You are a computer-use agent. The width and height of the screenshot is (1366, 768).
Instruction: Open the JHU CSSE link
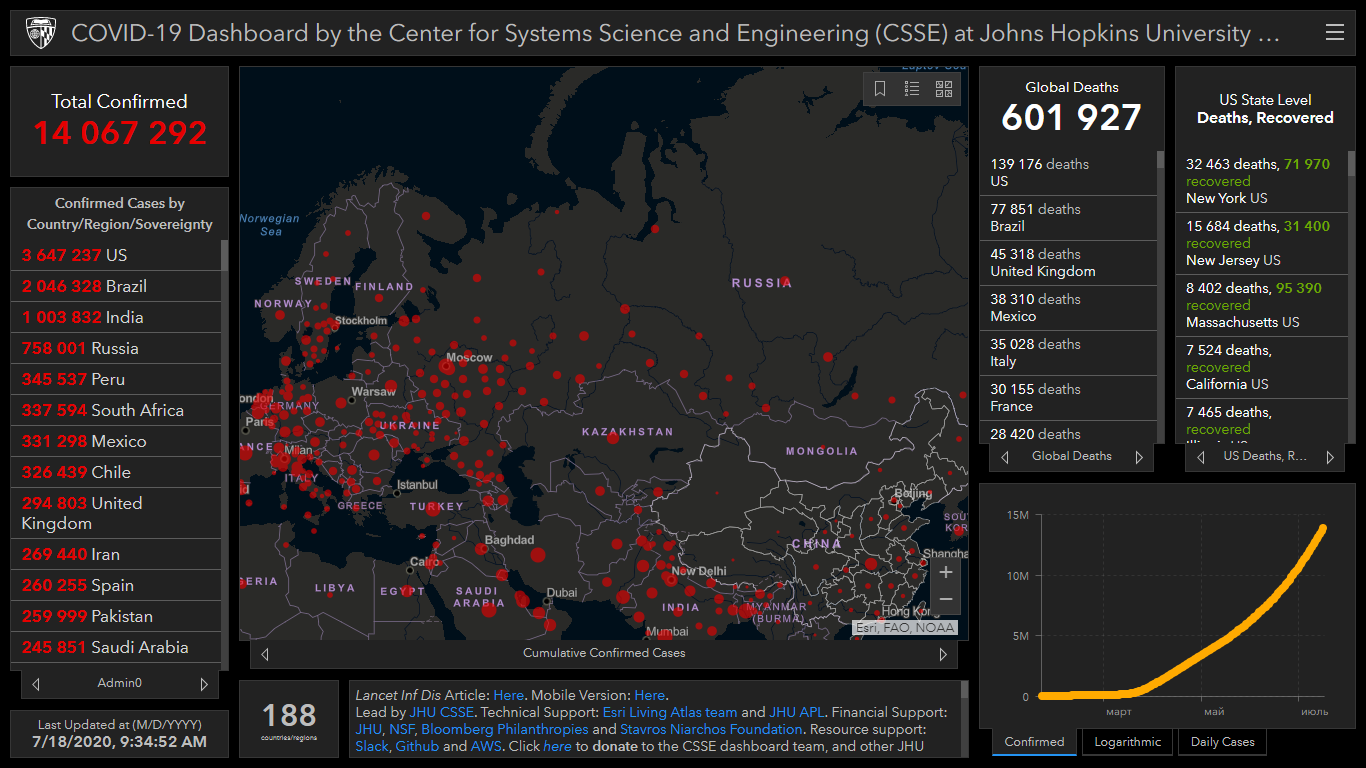pos(442,713)
